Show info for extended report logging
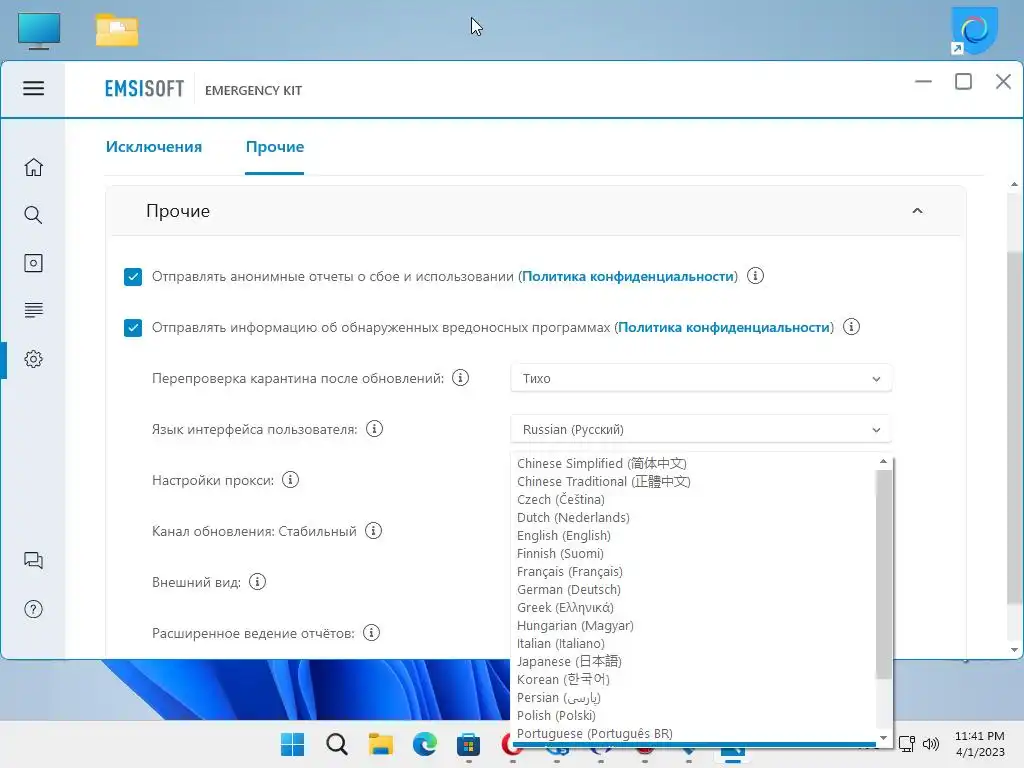 click(371, 632)
